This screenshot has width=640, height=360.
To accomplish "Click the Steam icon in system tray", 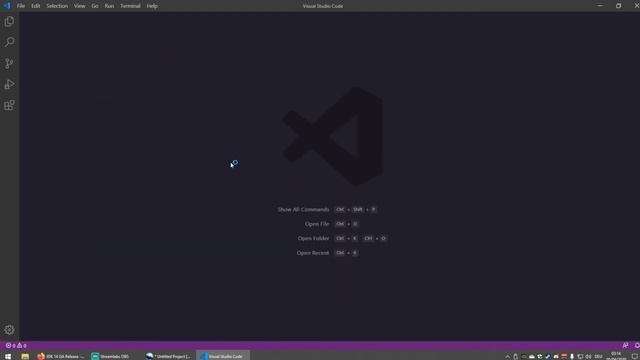I will click(x=548, y=357).
